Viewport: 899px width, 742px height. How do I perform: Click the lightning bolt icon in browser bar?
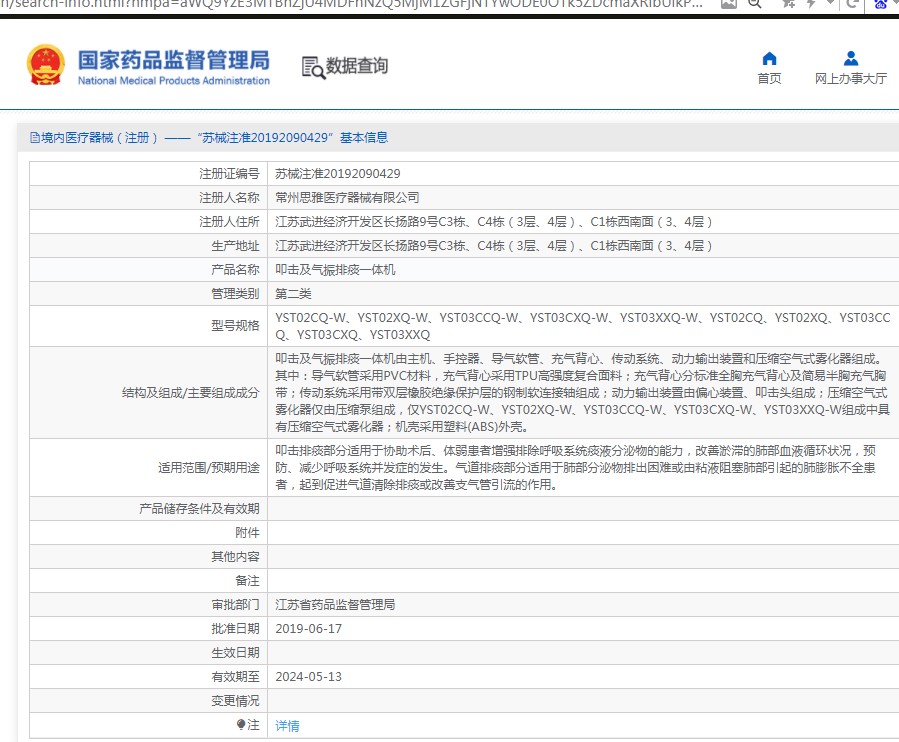pos(811,3)
